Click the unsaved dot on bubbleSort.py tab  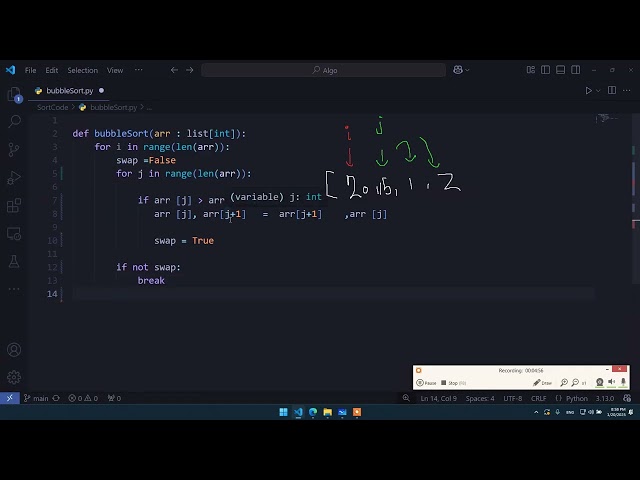point(101,91)
